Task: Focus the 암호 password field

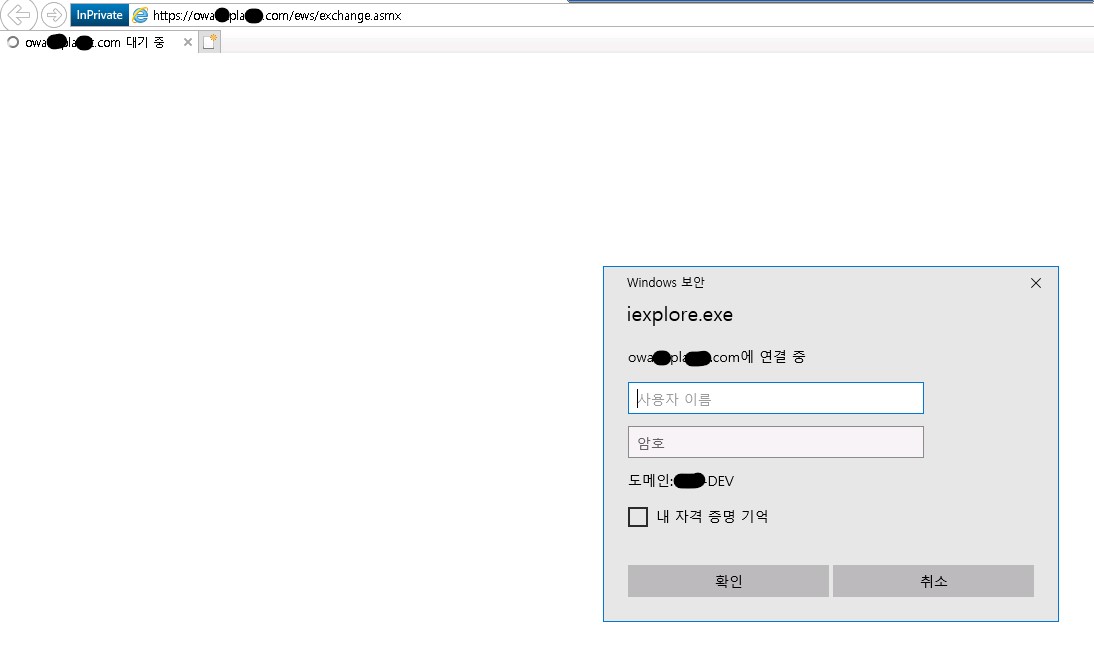Action: click(x=775, y=442)
